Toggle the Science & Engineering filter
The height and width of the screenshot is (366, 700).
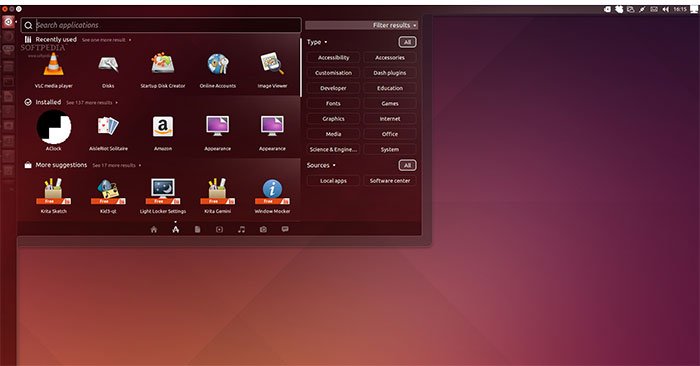[333, 150]
